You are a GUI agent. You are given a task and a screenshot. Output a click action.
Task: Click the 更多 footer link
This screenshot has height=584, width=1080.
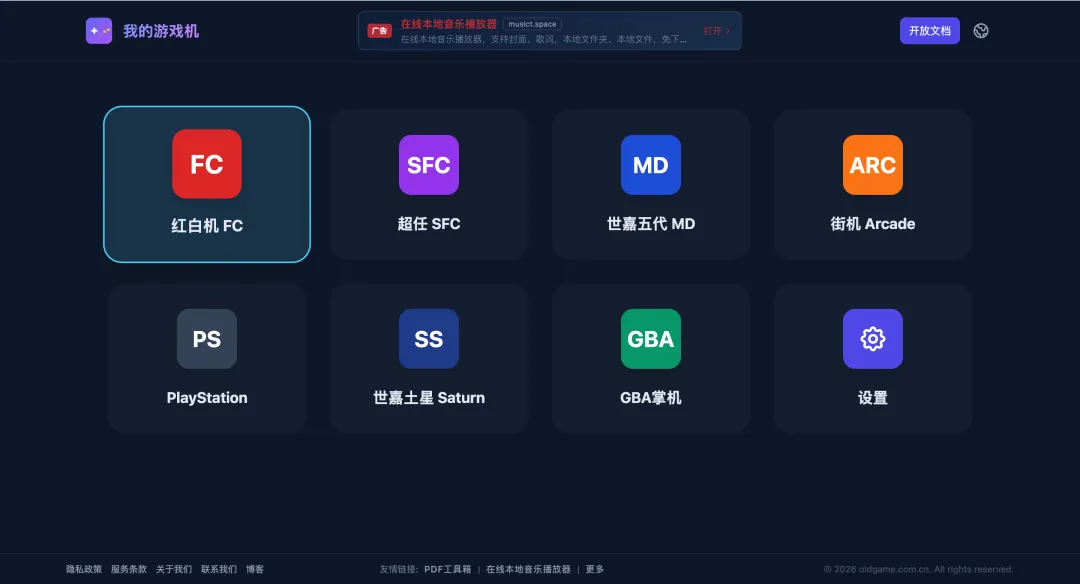tap(595, 570)
